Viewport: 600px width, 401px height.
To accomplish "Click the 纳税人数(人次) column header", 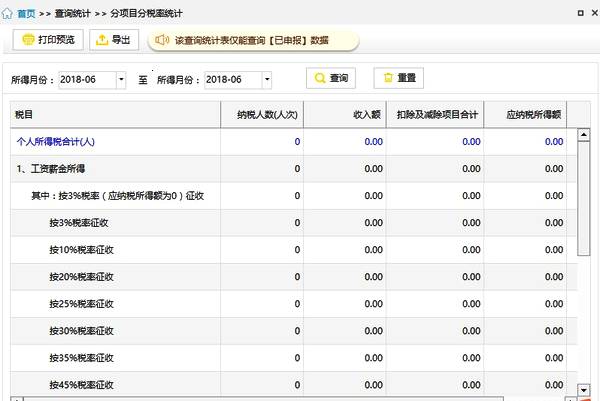I will click(262, 115).
